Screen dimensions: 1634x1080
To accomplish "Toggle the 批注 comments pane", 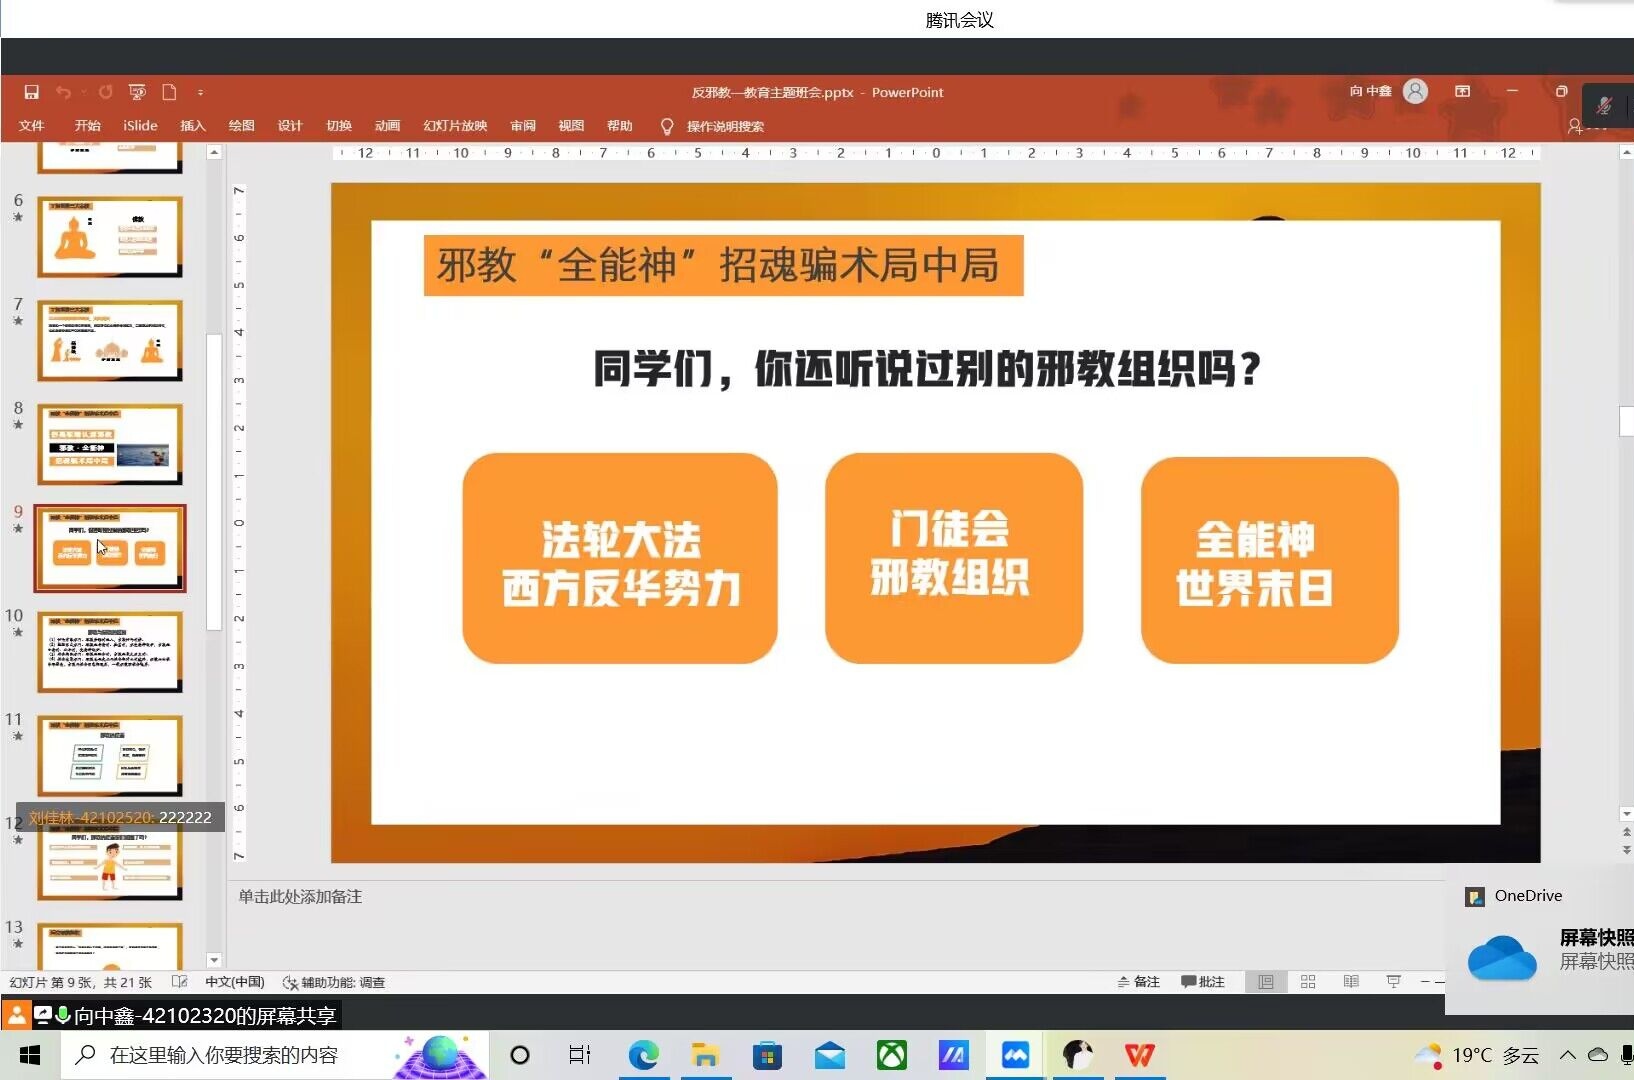I will pos(1203,982).
